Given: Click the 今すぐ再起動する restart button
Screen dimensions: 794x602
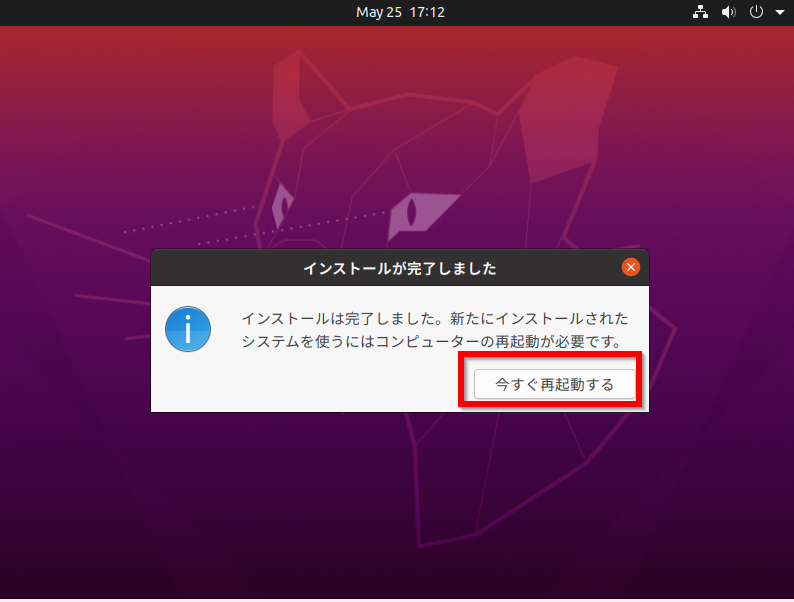Looking at the screenshot, I should point(554,384).
